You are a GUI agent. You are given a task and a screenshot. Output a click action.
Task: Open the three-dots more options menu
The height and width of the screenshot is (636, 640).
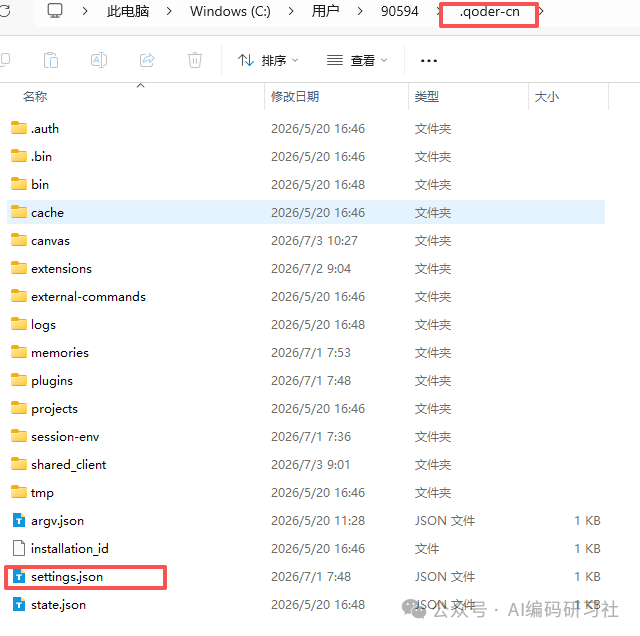pyautogui.click(x=429, y=61)
